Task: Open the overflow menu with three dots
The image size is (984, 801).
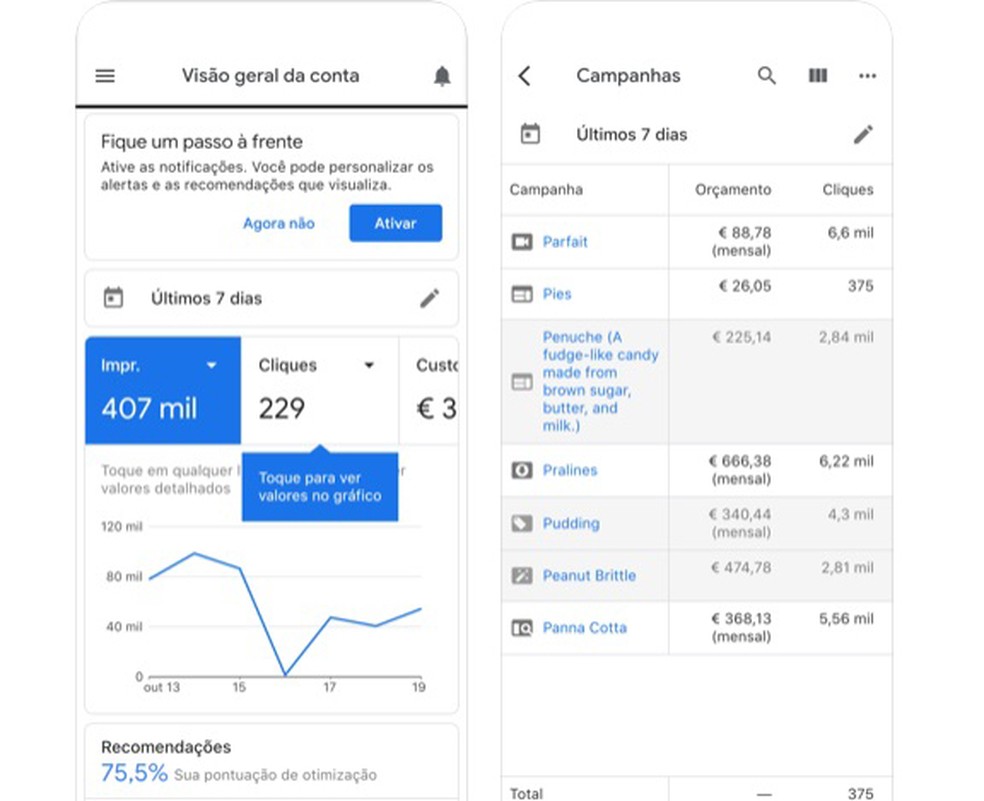Action: pos(867,75)
